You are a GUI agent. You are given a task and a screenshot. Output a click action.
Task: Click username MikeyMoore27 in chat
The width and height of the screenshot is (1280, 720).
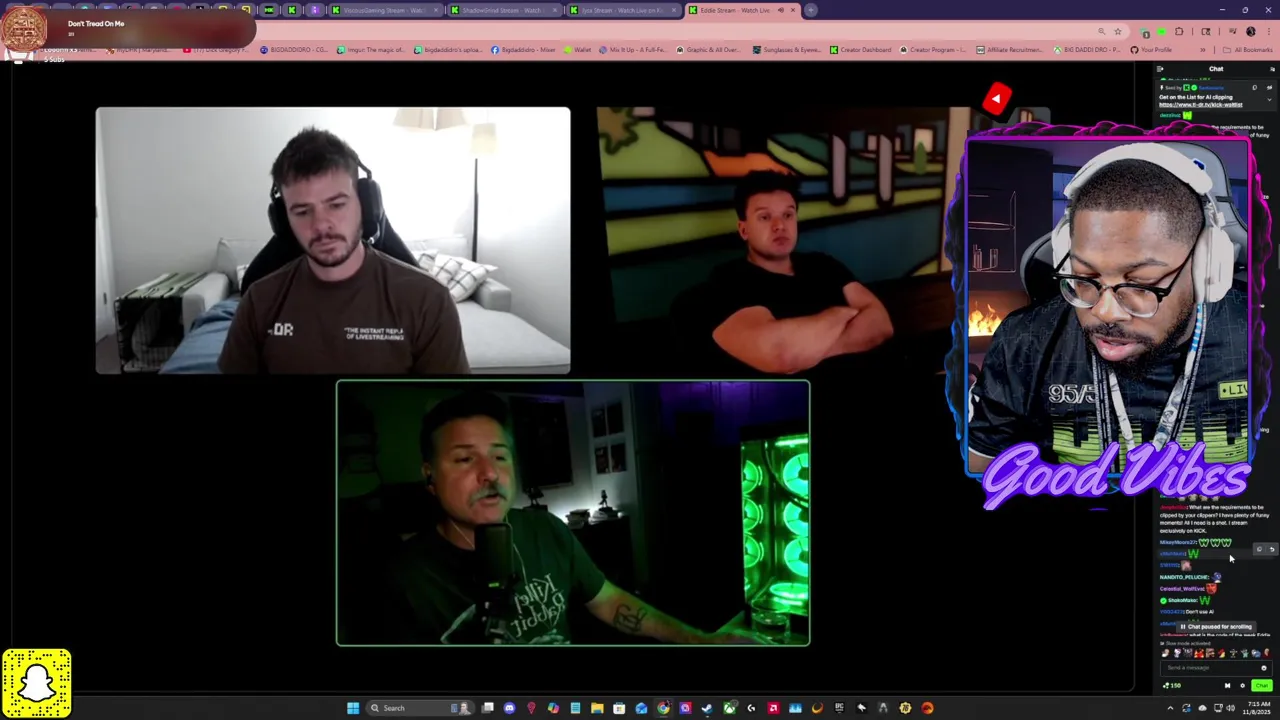(1178, 542)
